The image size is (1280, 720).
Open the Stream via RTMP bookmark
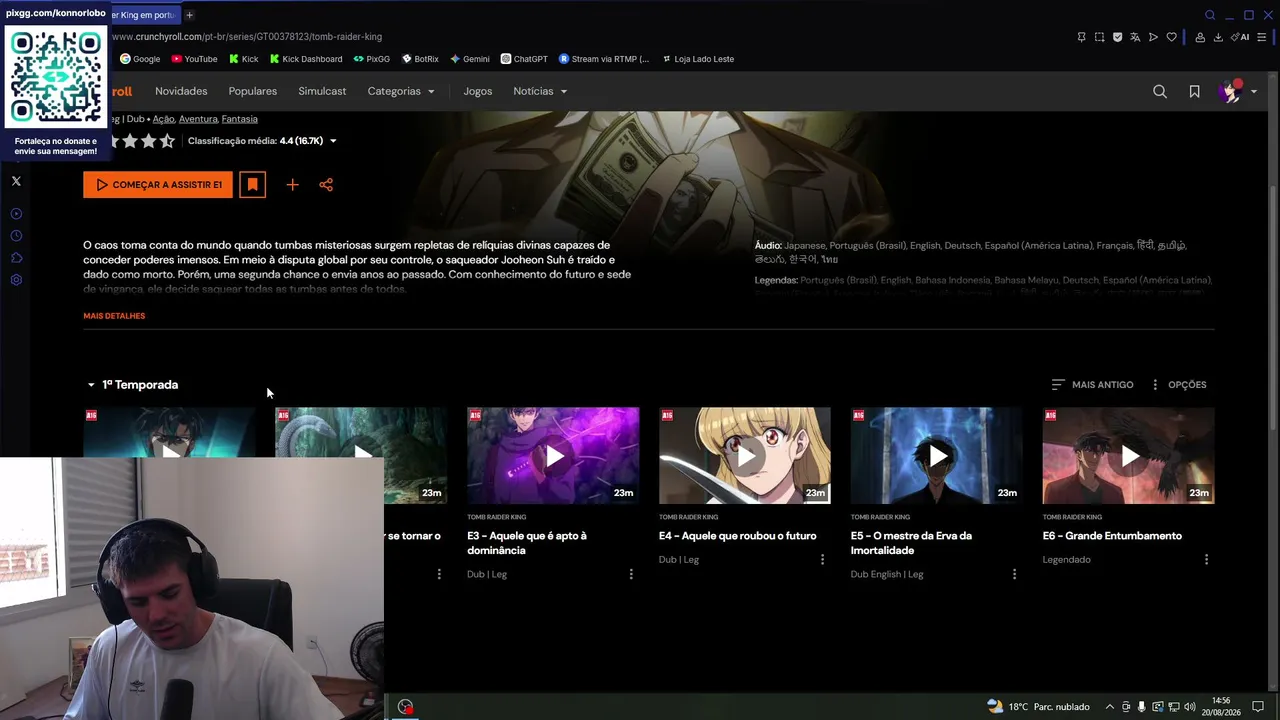[x=604, y=59]
